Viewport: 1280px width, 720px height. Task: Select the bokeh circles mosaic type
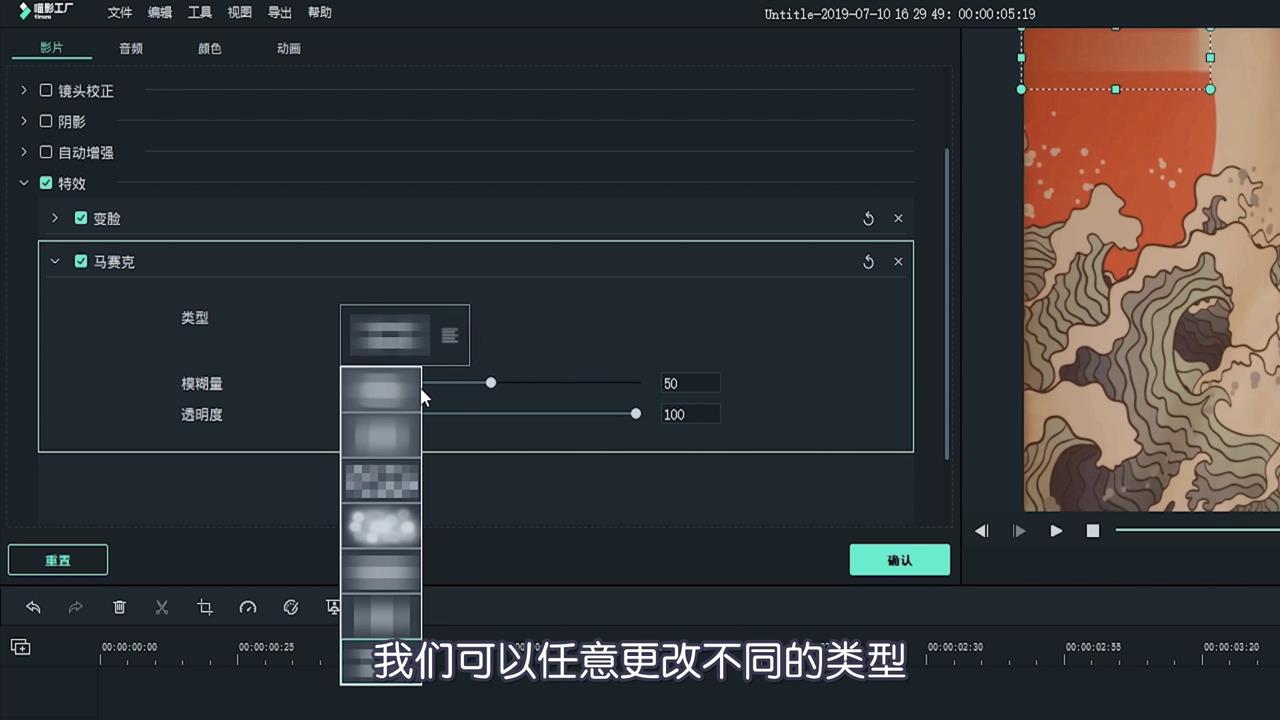pyautogui.click(x=381, y=526)
